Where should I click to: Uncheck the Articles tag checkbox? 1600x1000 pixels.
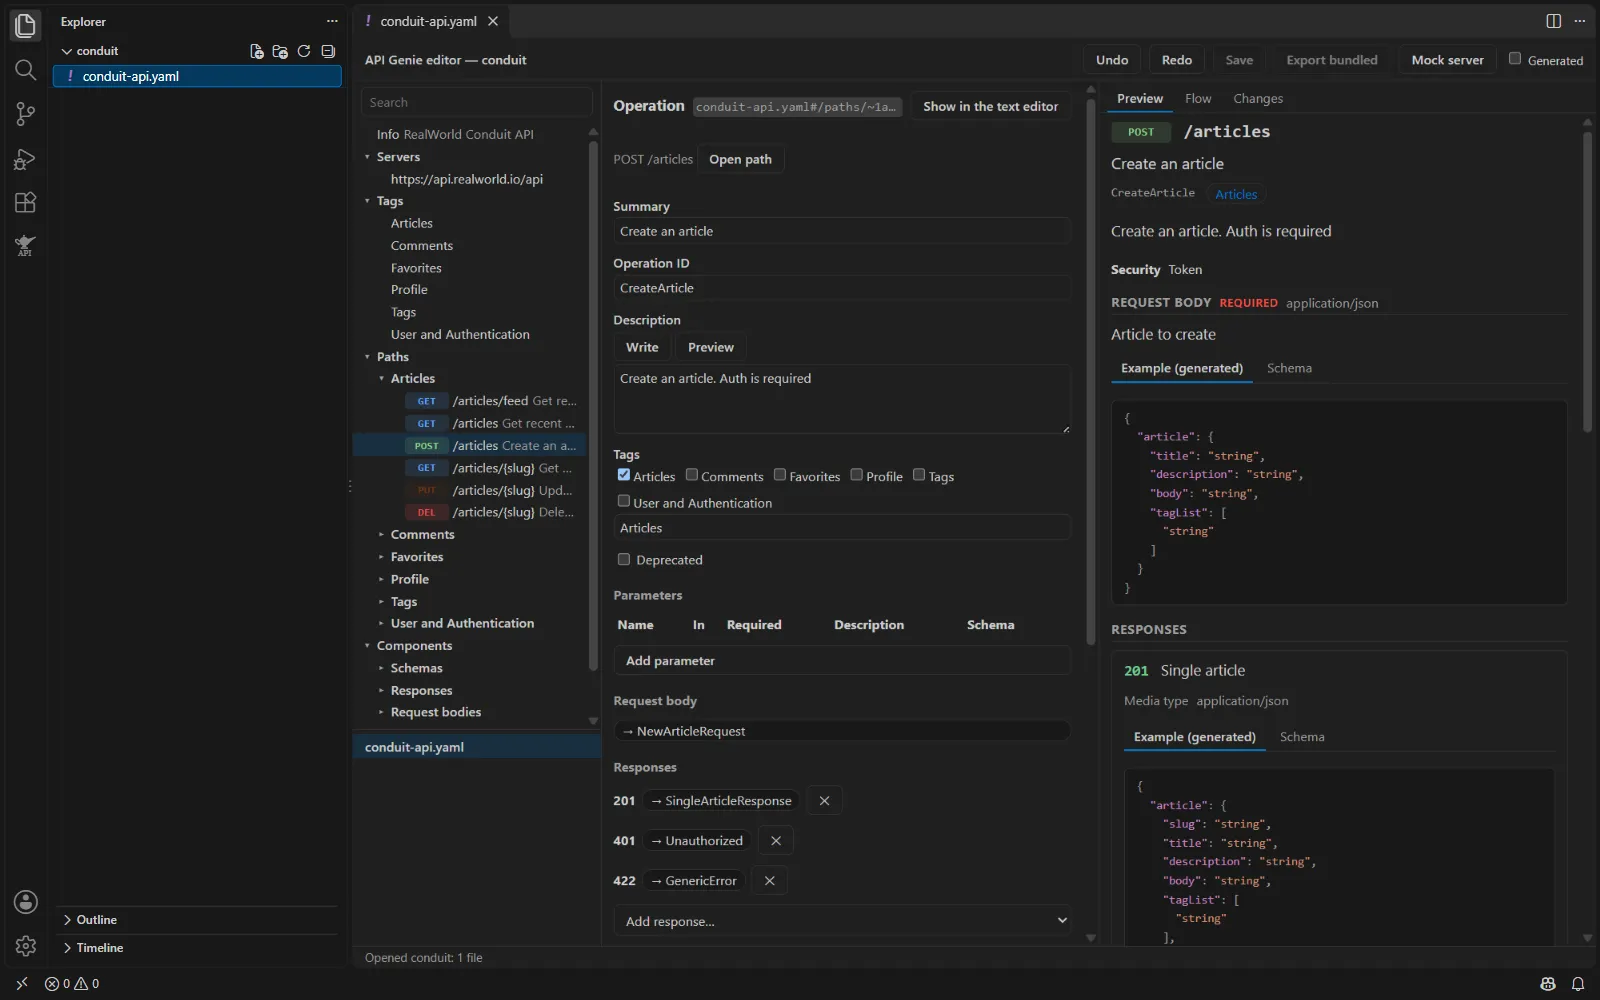click(x=624, y=475)
